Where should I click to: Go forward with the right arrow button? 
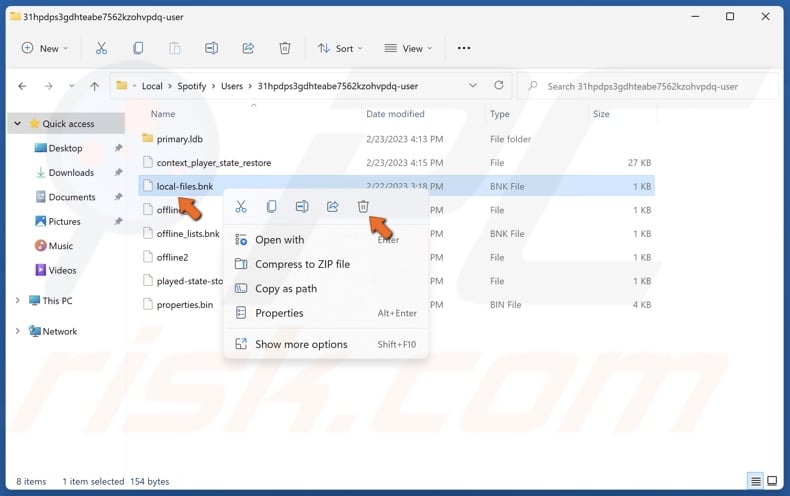[x=48, y=86]
